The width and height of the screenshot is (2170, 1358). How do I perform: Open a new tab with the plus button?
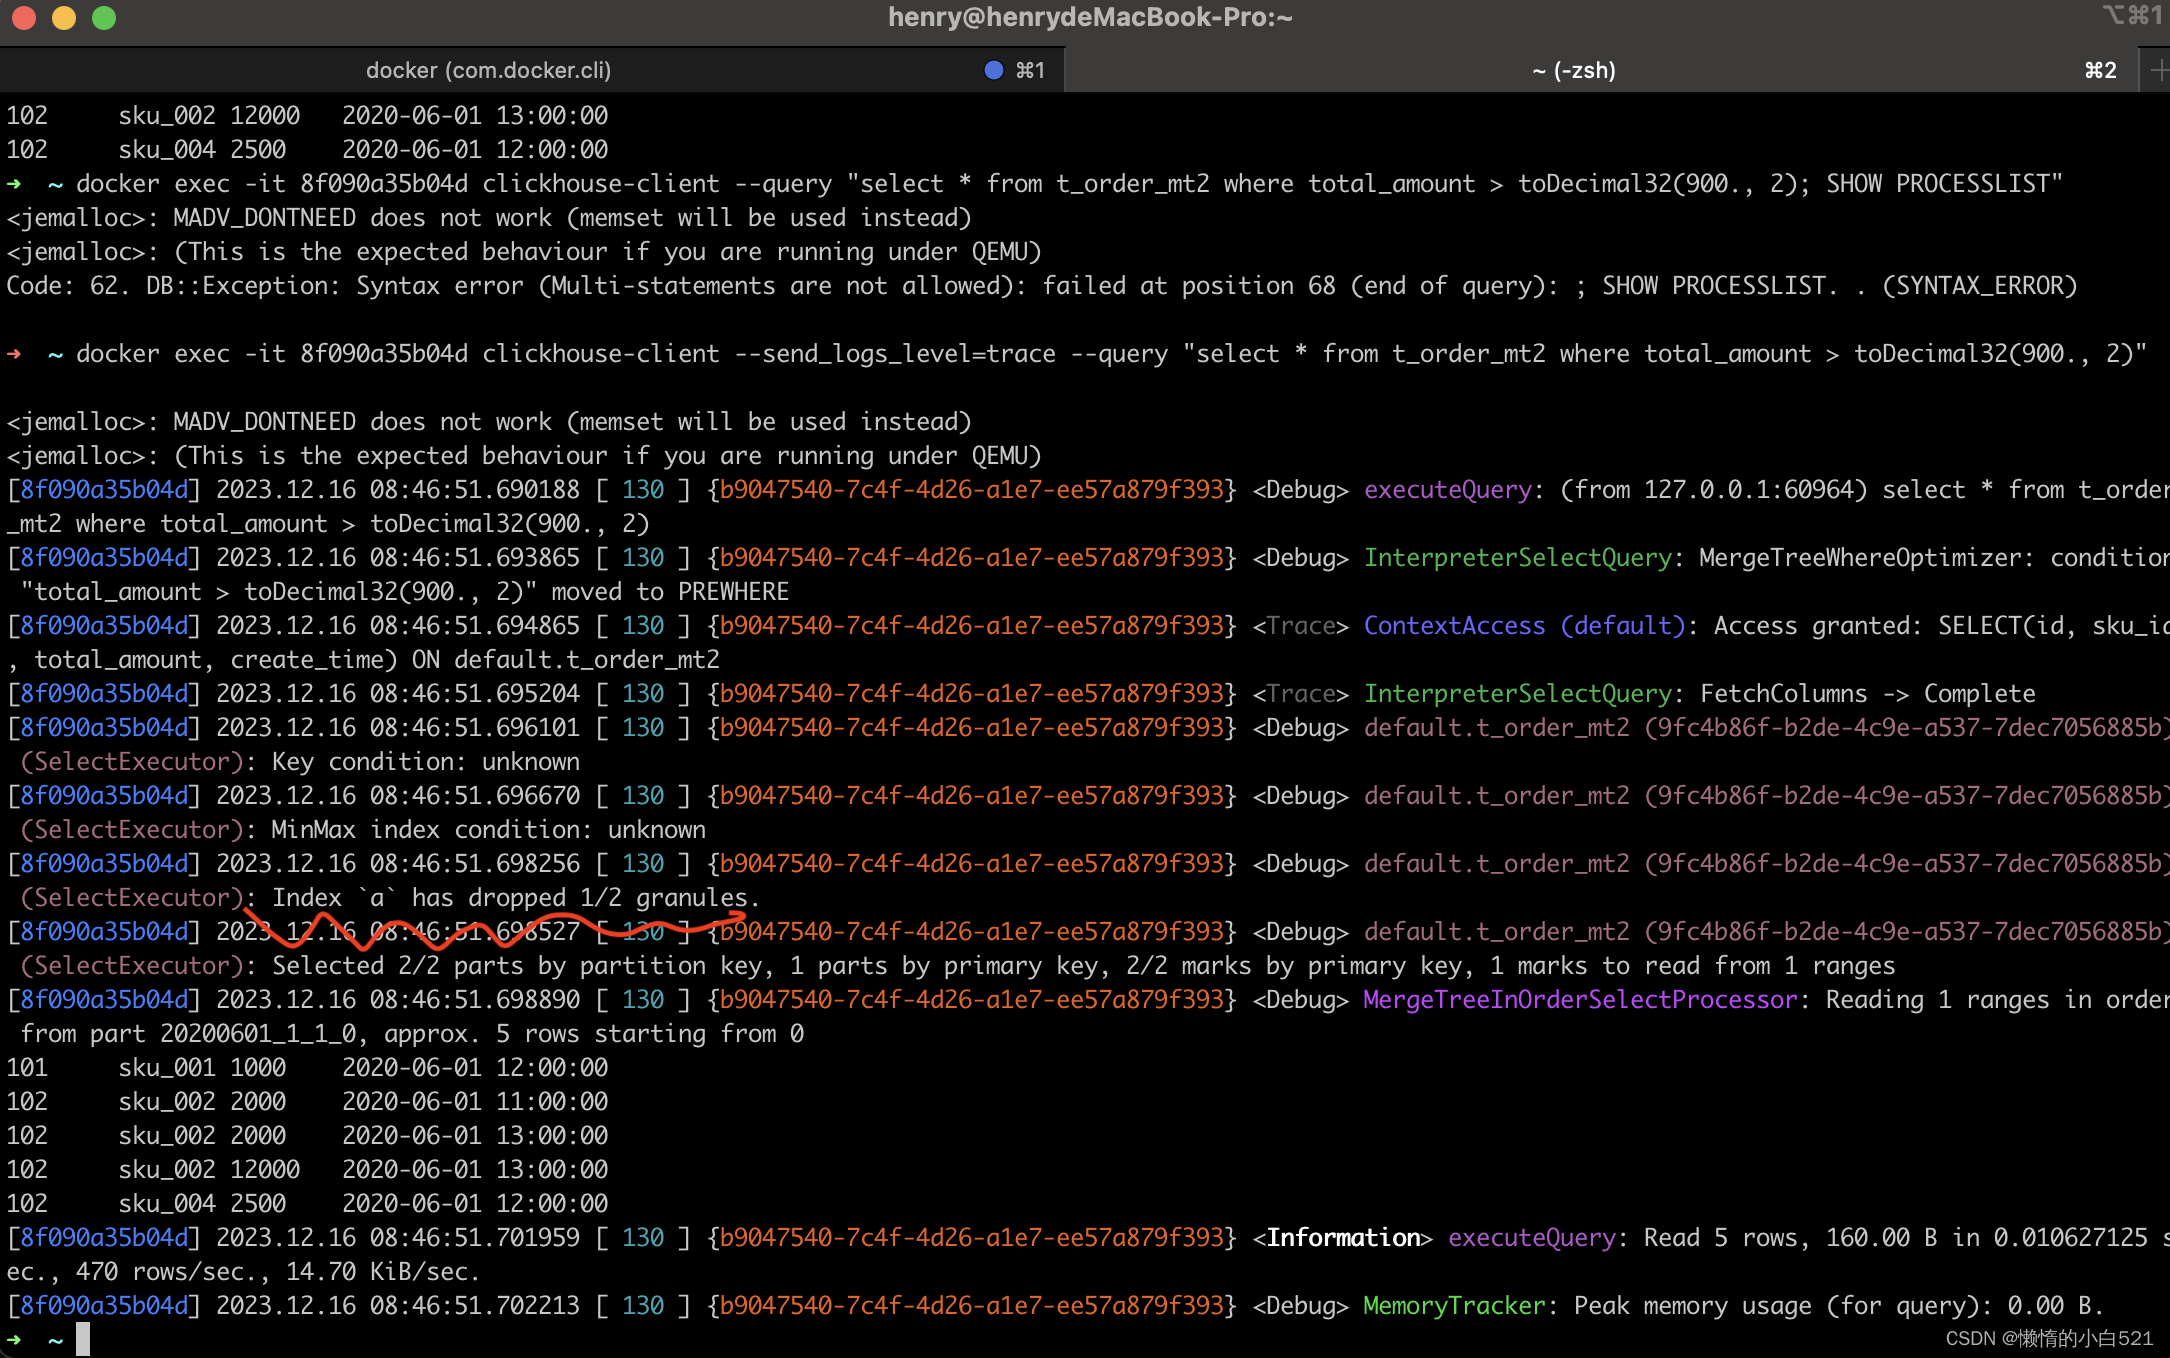2157,70
